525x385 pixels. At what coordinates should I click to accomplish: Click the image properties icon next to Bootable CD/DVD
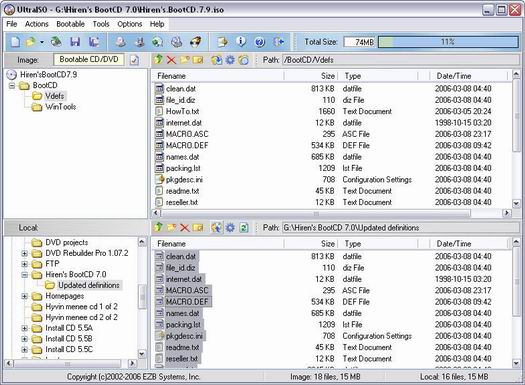click(134, 60)
